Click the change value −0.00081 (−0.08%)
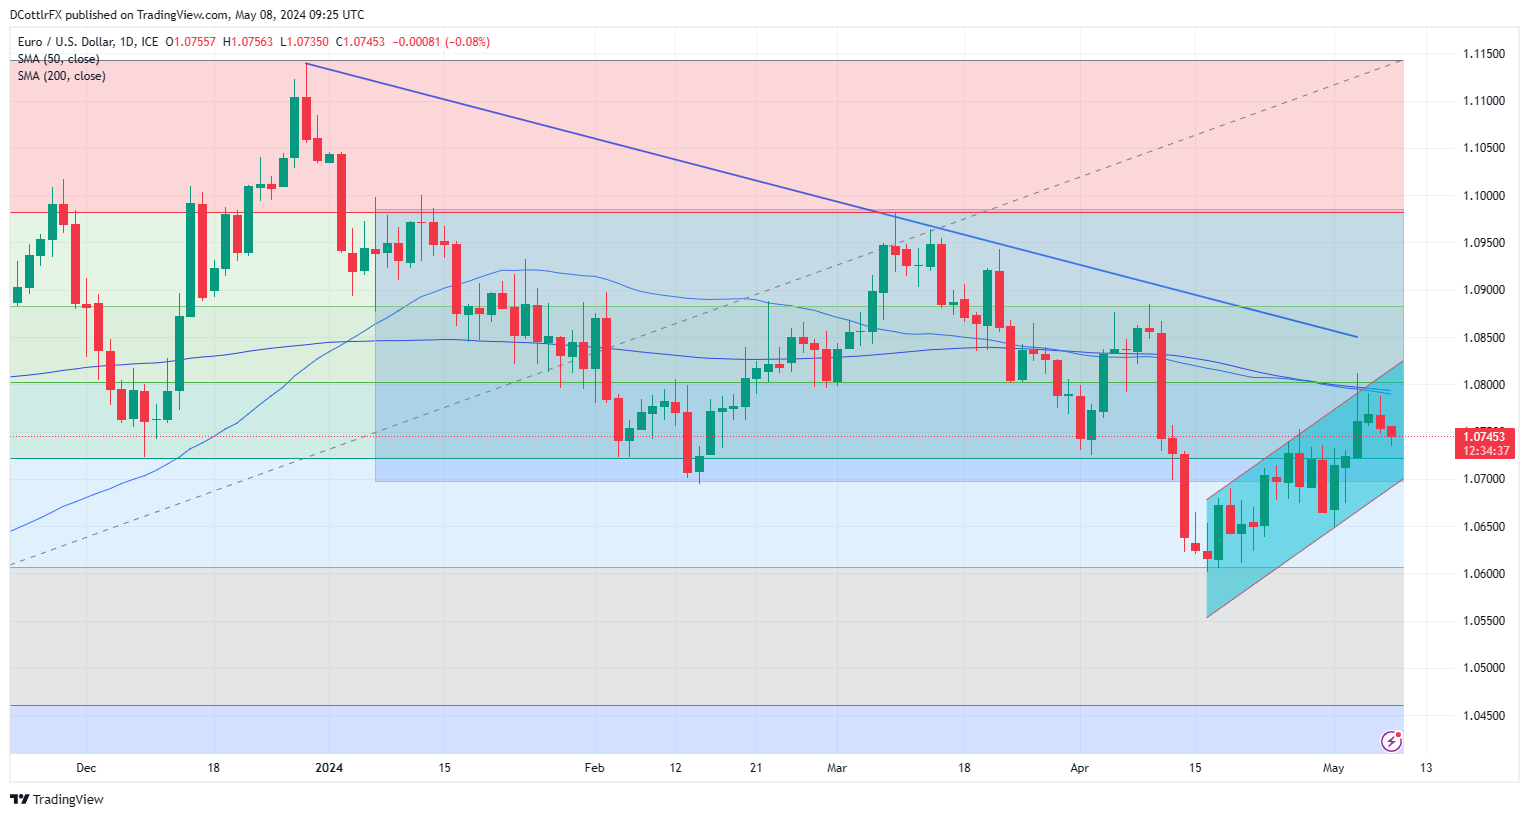 coord(441,42)
